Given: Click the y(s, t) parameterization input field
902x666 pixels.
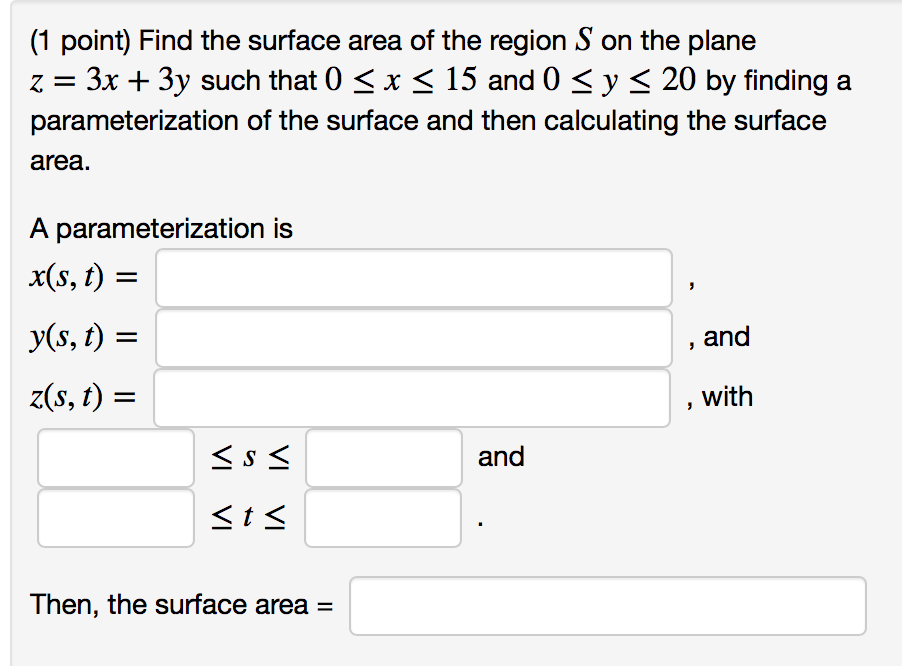Looking at the screenshot, I should (x=413, y=337).
